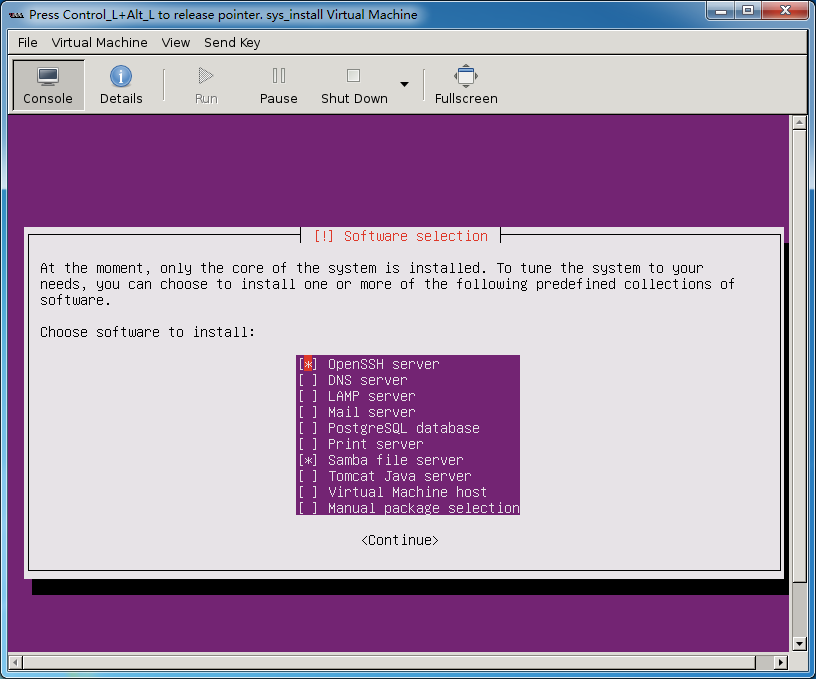Click the virtual machine title bar icon
816x679 pixels.
16,15
